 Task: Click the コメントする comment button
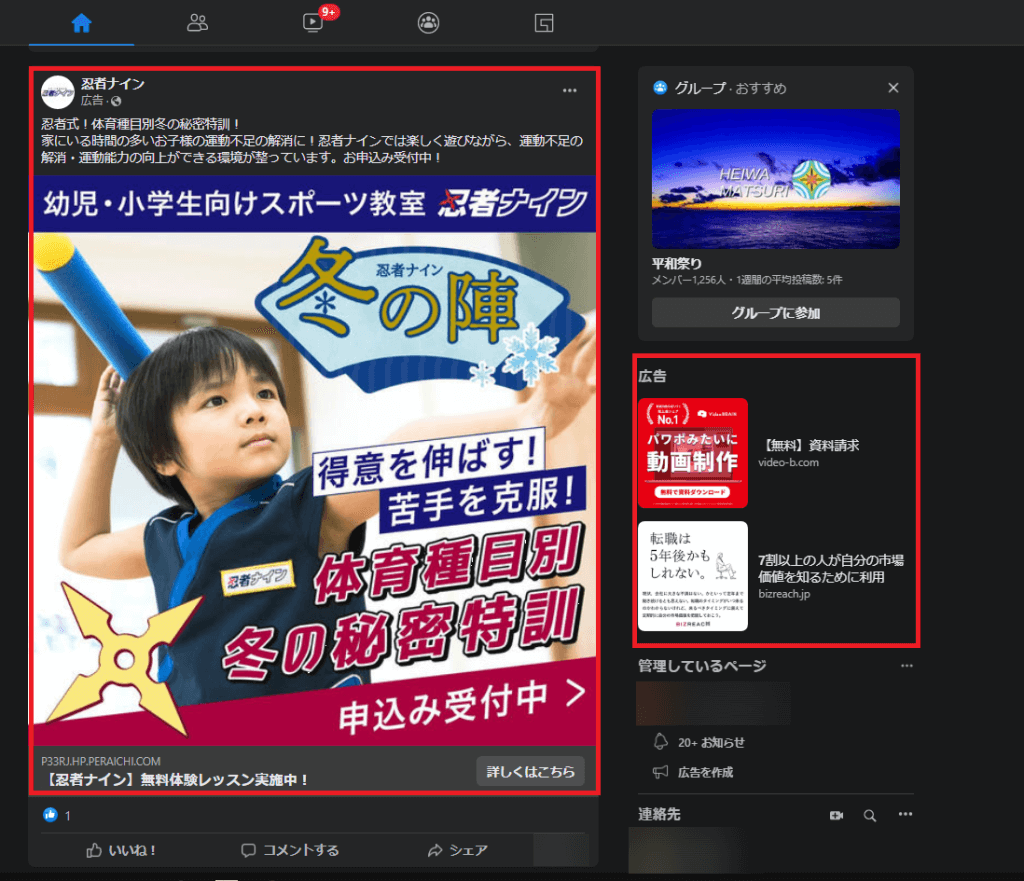pos(290,850)
